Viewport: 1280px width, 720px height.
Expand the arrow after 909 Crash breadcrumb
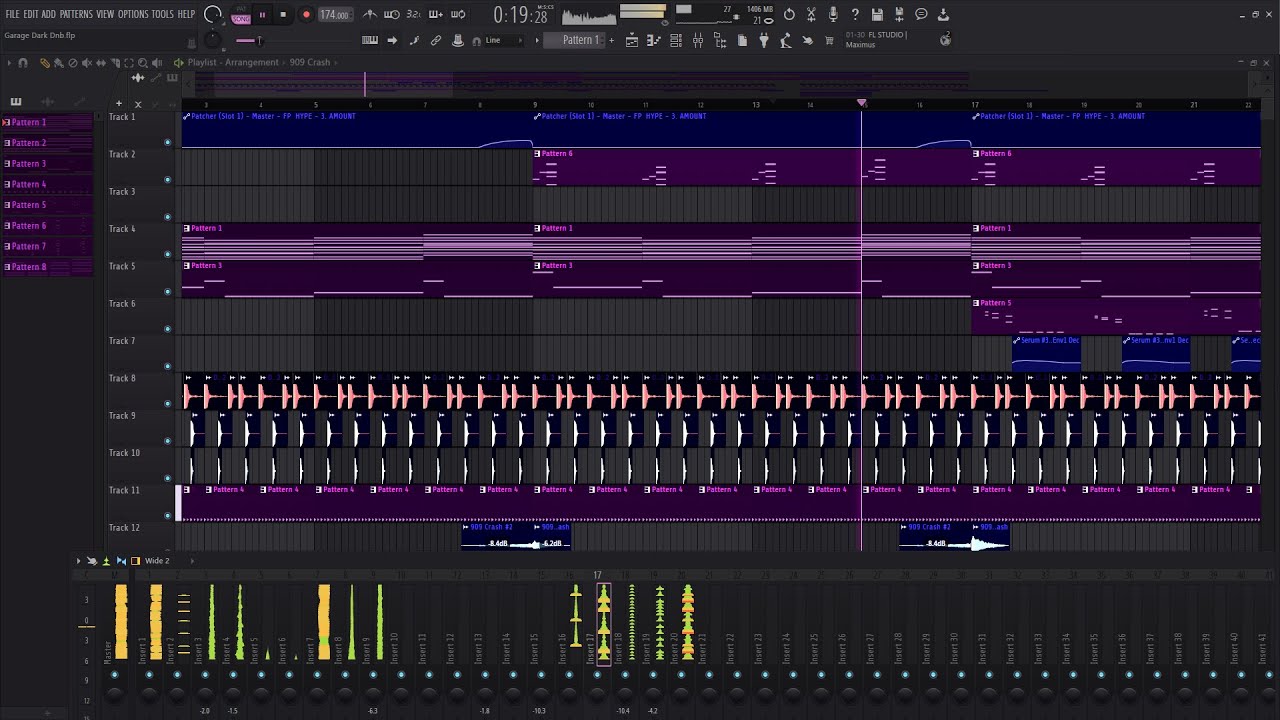337,62
